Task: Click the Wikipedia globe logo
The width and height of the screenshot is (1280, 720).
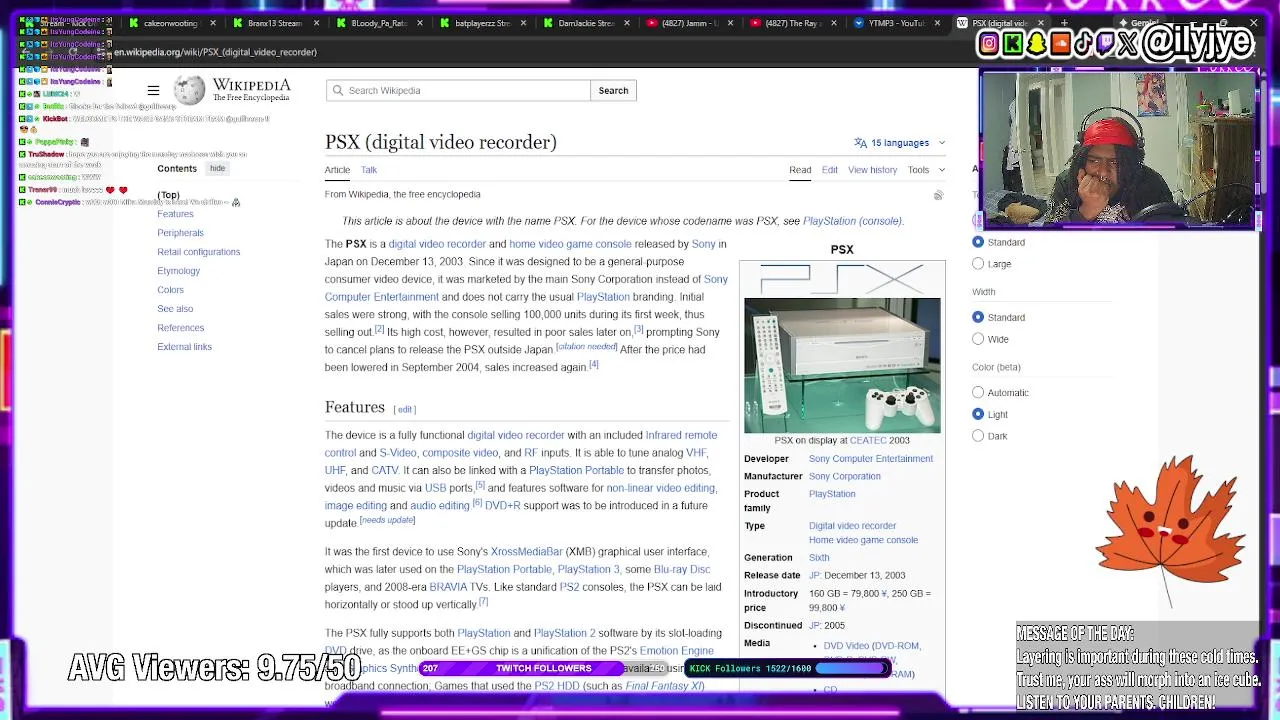Action: 189,91
